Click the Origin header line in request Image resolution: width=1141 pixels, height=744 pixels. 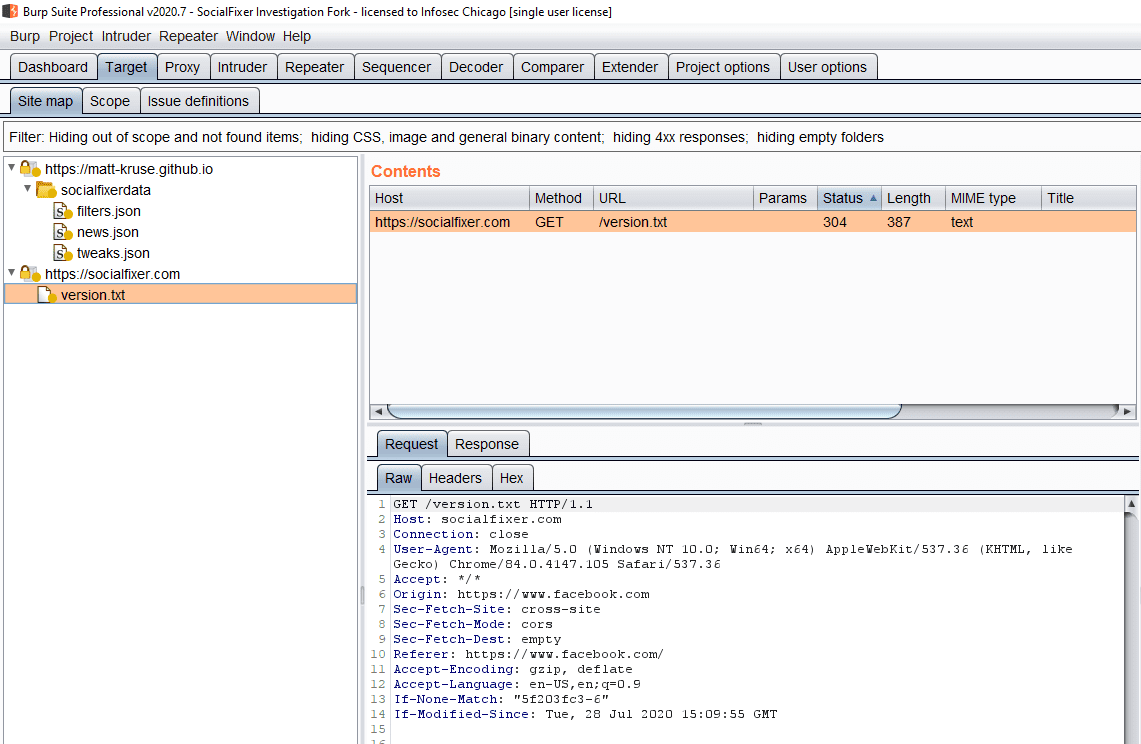[521, 594]
